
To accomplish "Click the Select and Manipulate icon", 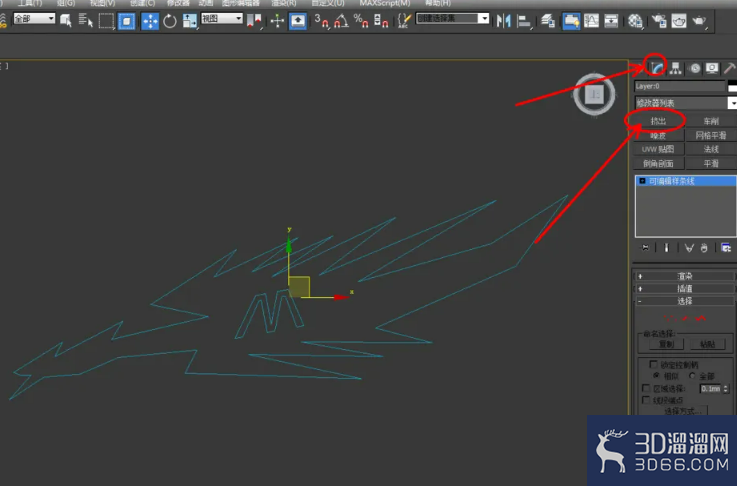I will click(x=277, y=21).
